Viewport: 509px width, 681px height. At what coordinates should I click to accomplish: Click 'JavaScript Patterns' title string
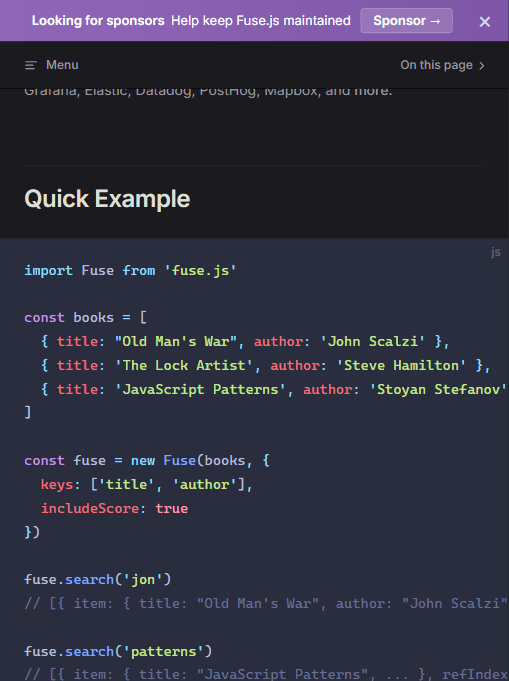[x=200, y=389]
